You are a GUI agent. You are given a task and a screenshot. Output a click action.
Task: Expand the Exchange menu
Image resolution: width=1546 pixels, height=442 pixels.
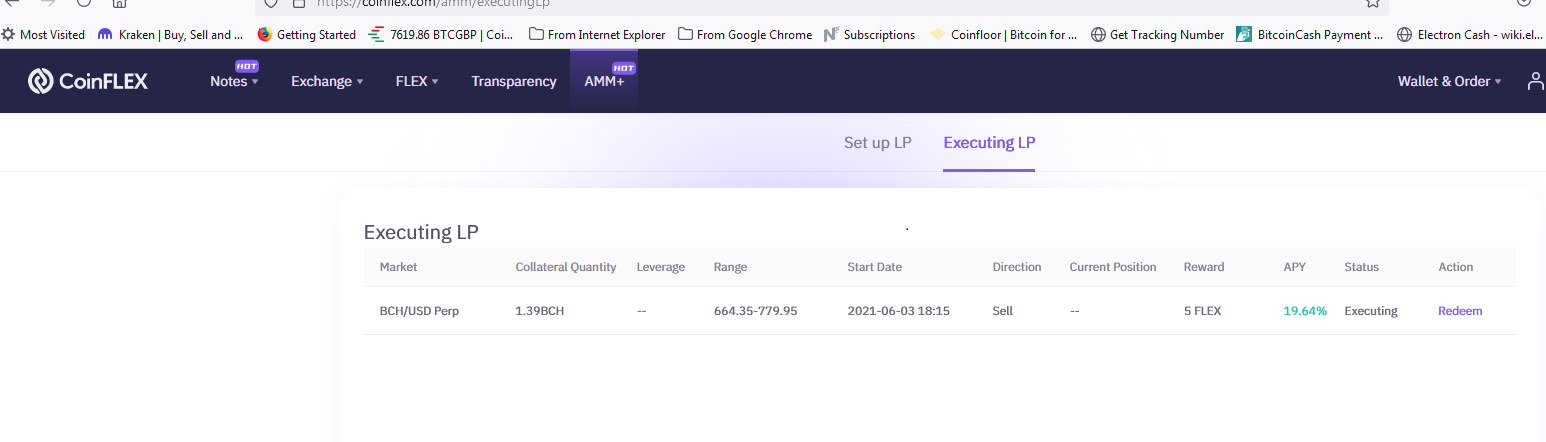point(327,81)
